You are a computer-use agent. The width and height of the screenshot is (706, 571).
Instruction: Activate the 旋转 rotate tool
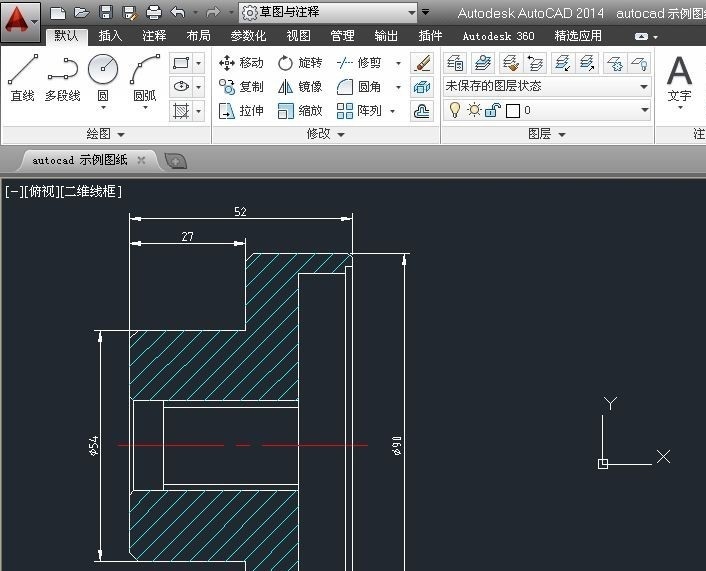pyautogui.click(x=300, y=63)
